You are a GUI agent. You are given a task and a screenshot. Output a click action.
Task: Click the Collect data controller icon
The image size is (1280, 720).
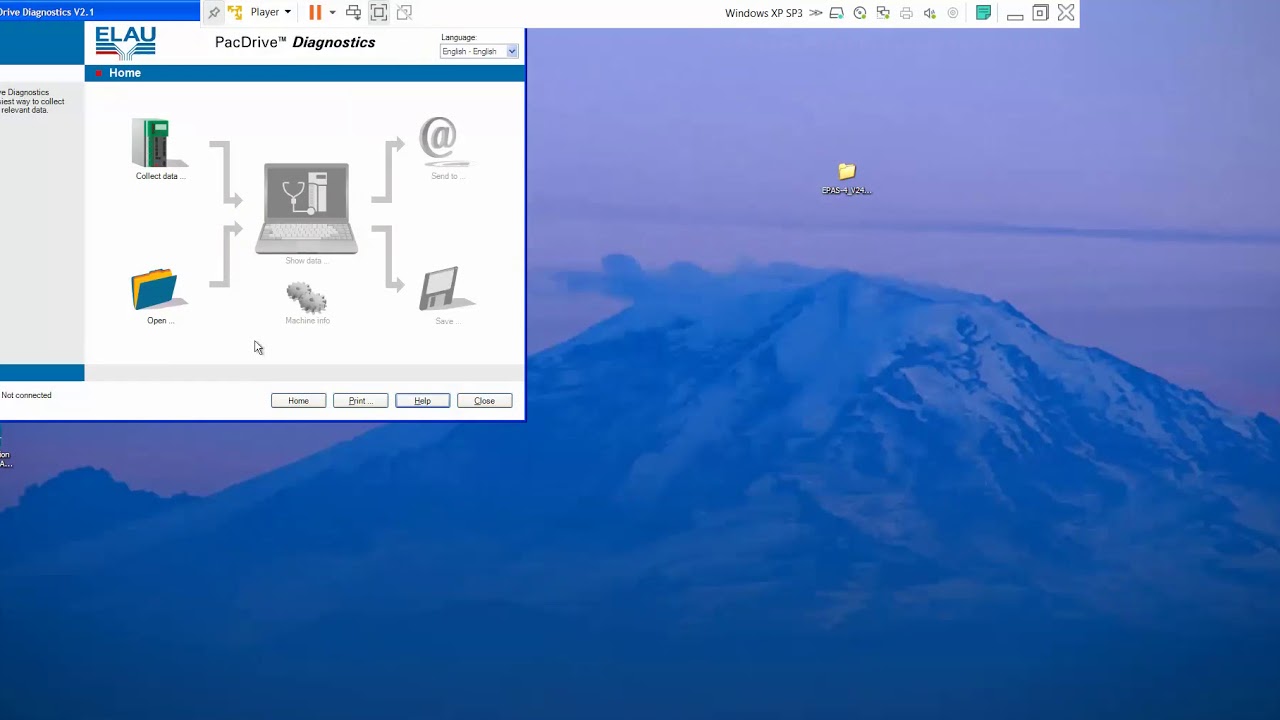click(158, 143)
